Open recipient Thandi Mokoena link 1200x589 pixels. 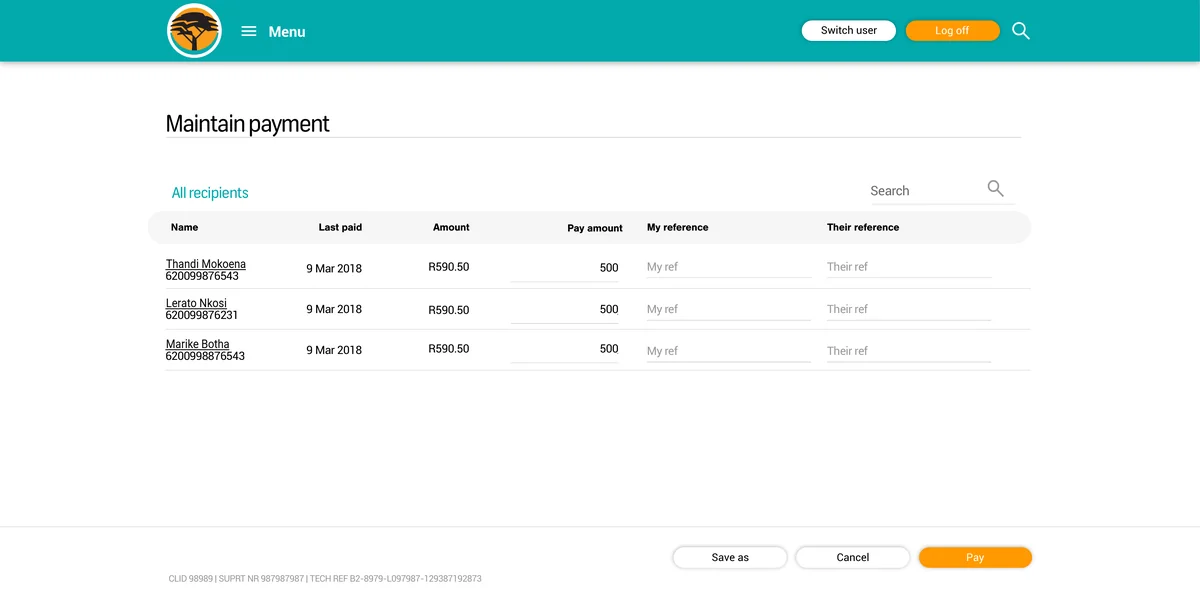pos(206,264)
